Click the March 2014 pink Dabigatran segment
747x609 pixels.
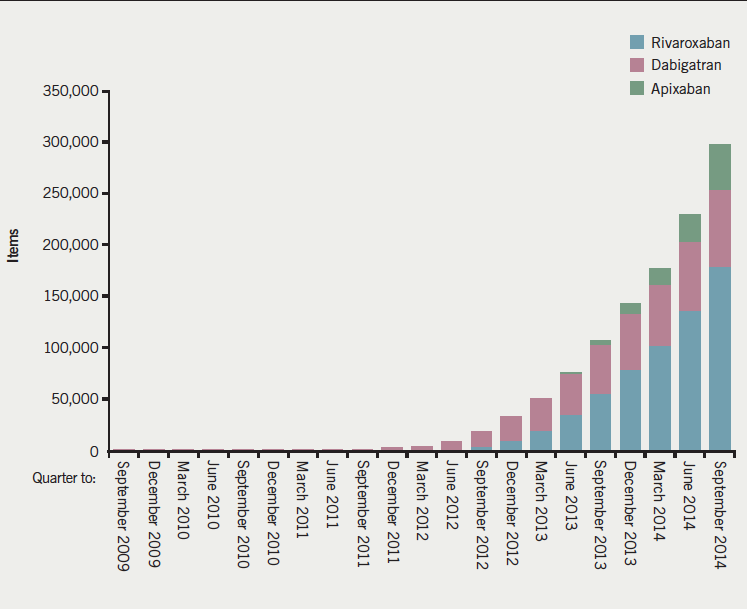(660, 315)
